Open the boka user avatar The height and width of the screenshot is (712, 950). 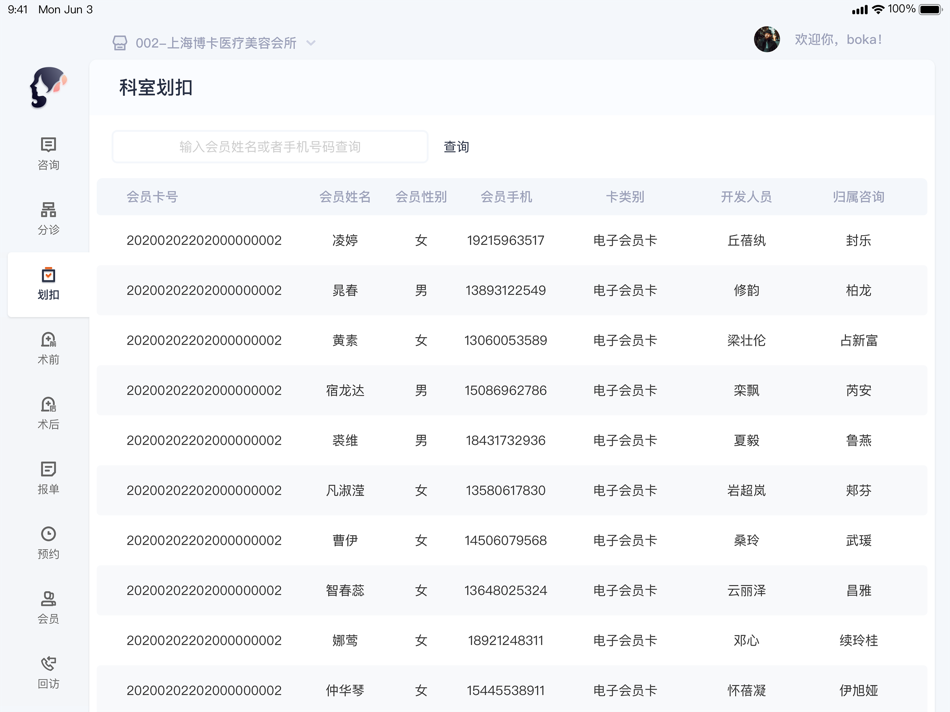pyautogui.click(x=766, y=39)
